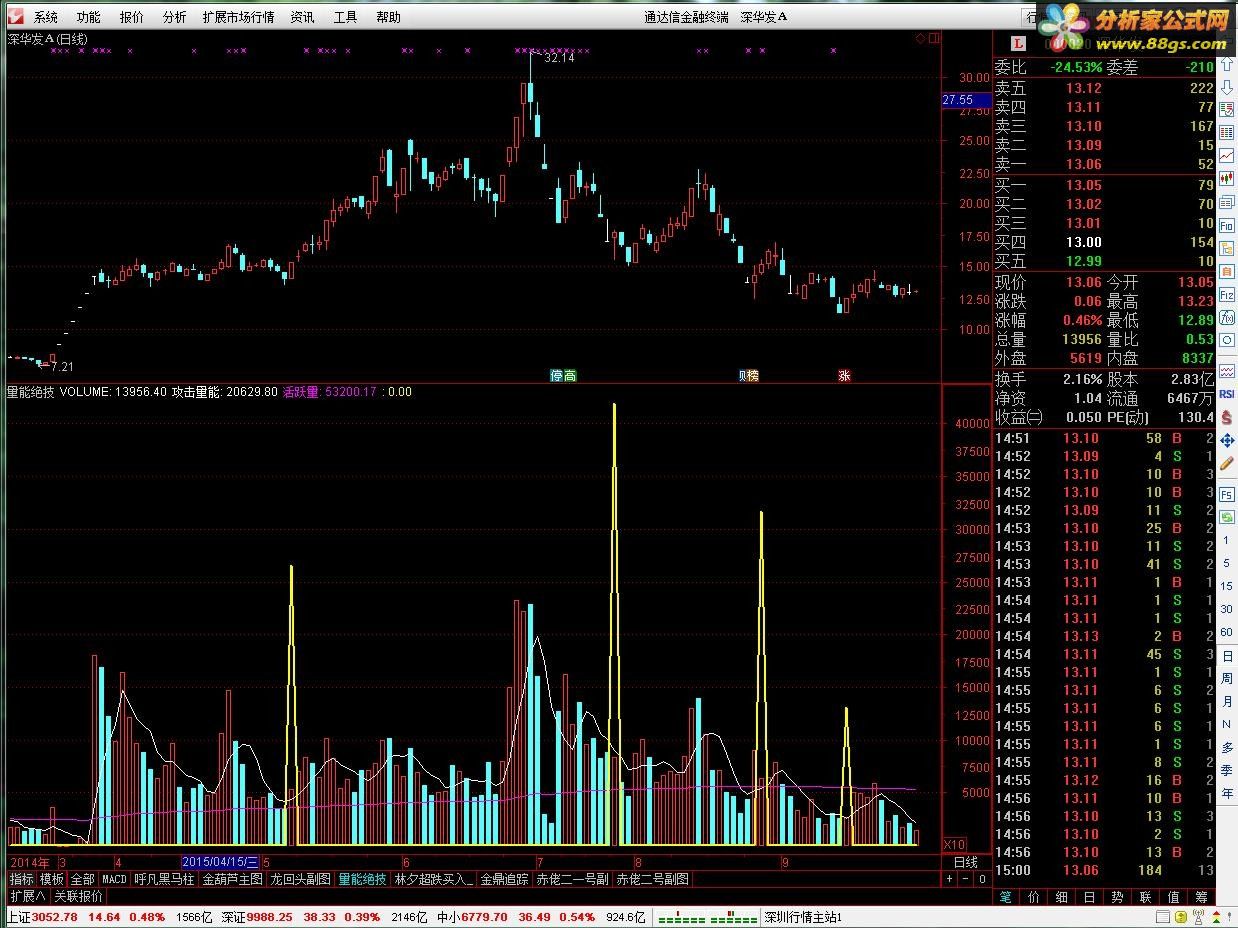
Task: Switch to 60-minute period
Action: tap(1226, 632)
